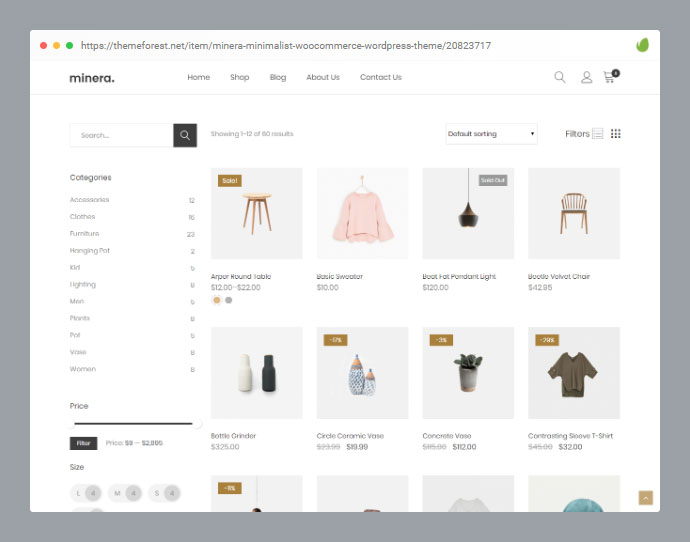Focus the sidebar Search input field

click(121, 135)
